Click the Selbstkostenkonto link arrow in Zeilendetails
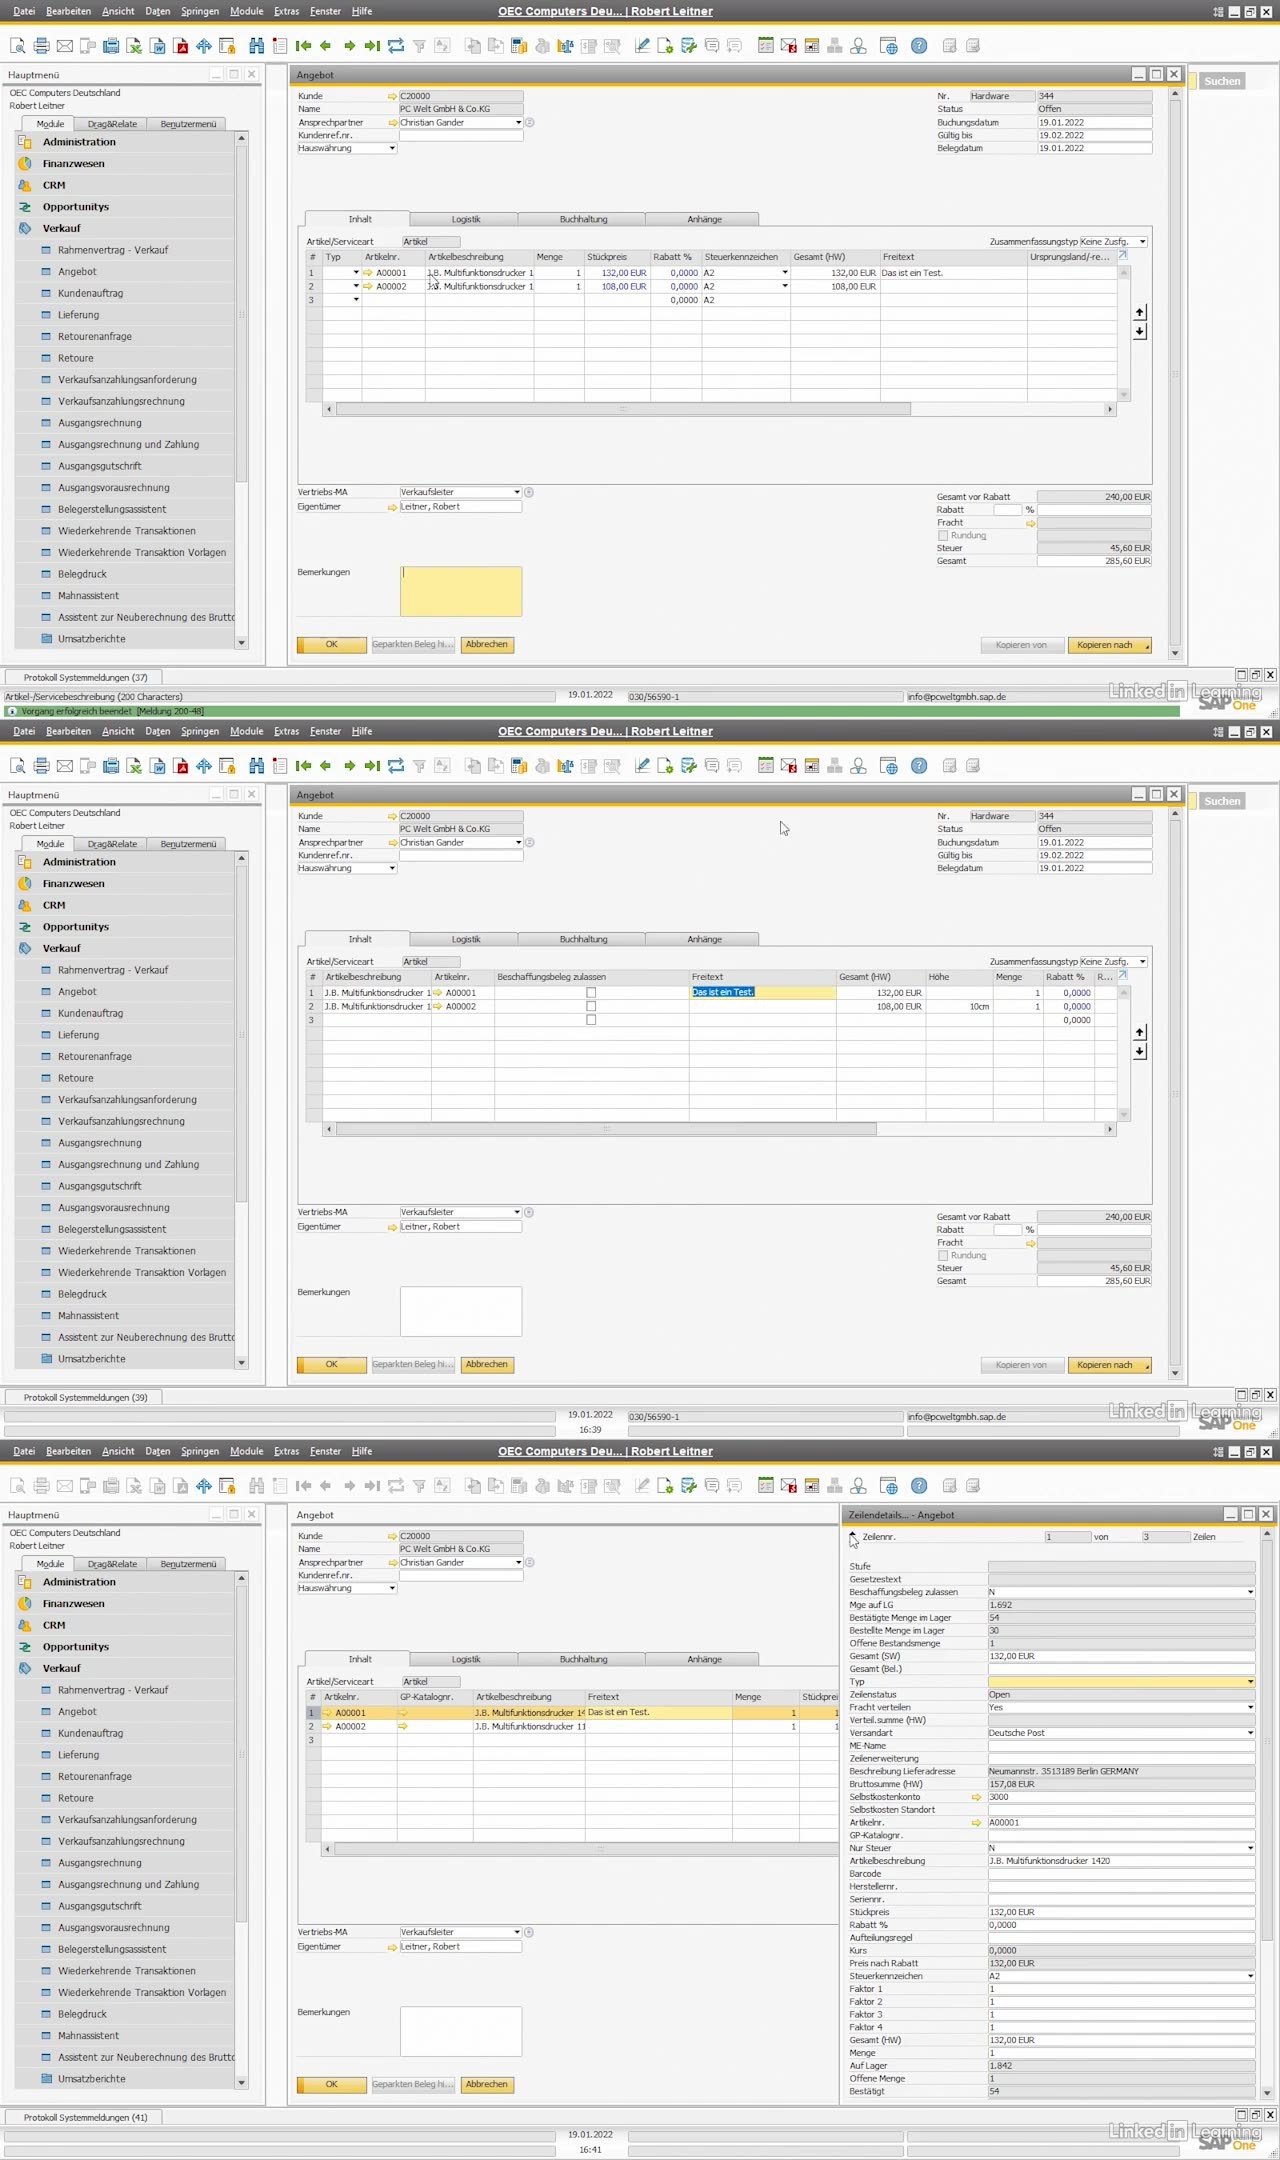Viewport: 1280px width, 2160px height. tap(976, 1797)
